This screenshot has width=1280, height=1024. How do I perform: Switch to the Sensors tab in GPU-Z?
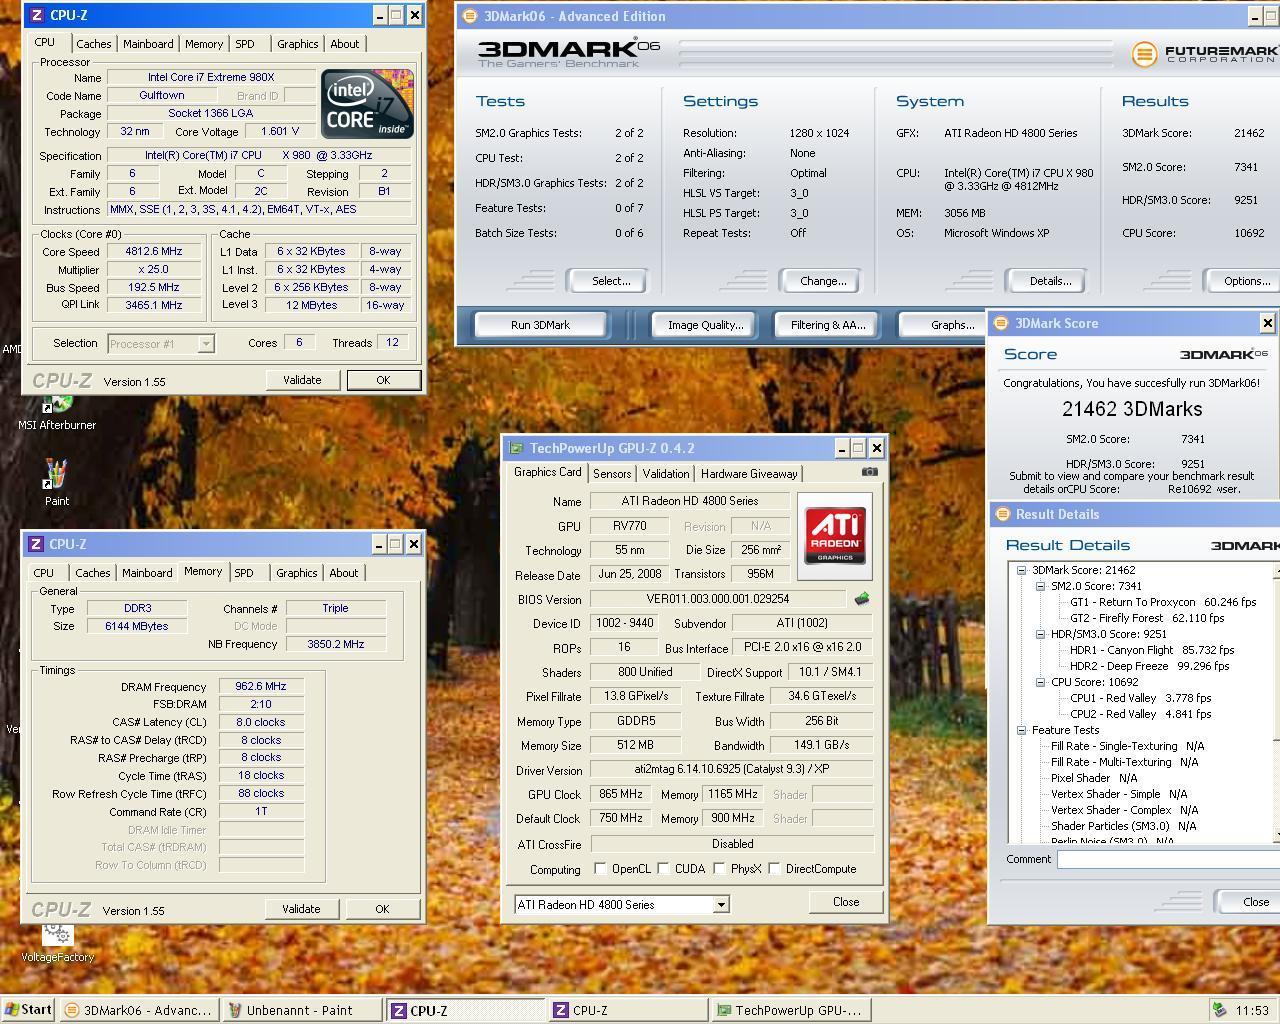point(612,474)
